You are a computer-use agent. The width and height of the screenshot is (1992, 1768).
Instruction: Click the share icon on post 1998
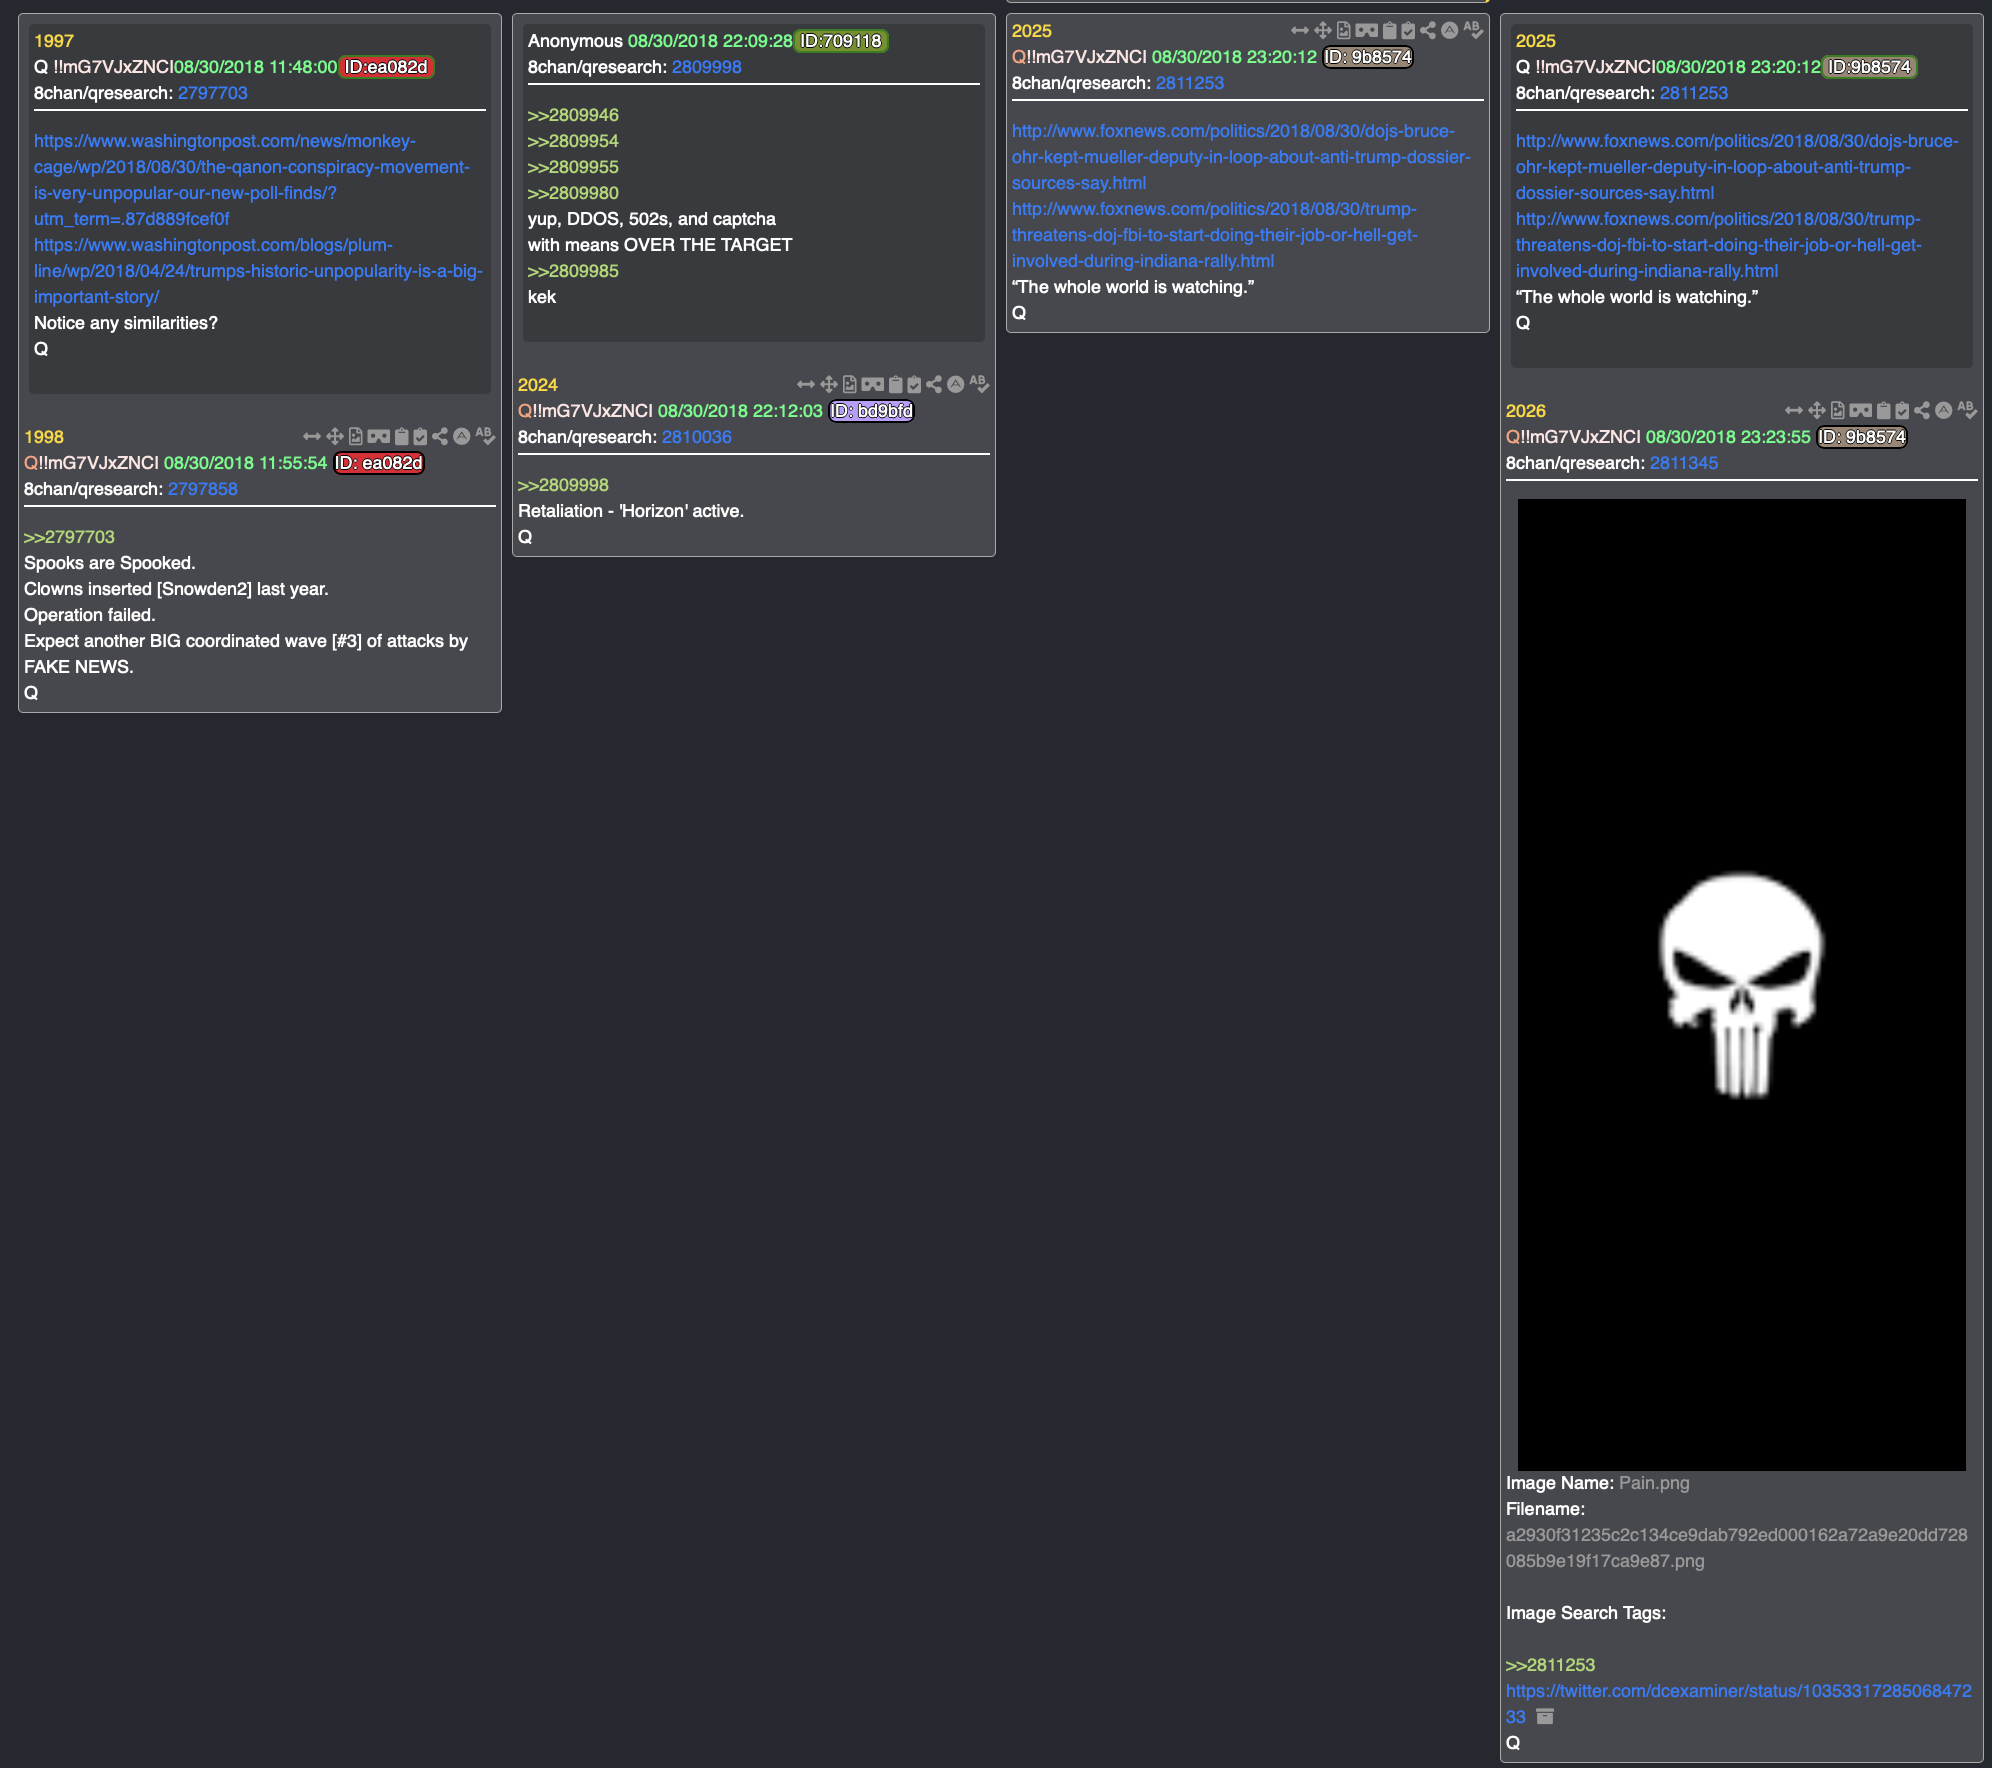pyautogui.click(x=440, y=437)
